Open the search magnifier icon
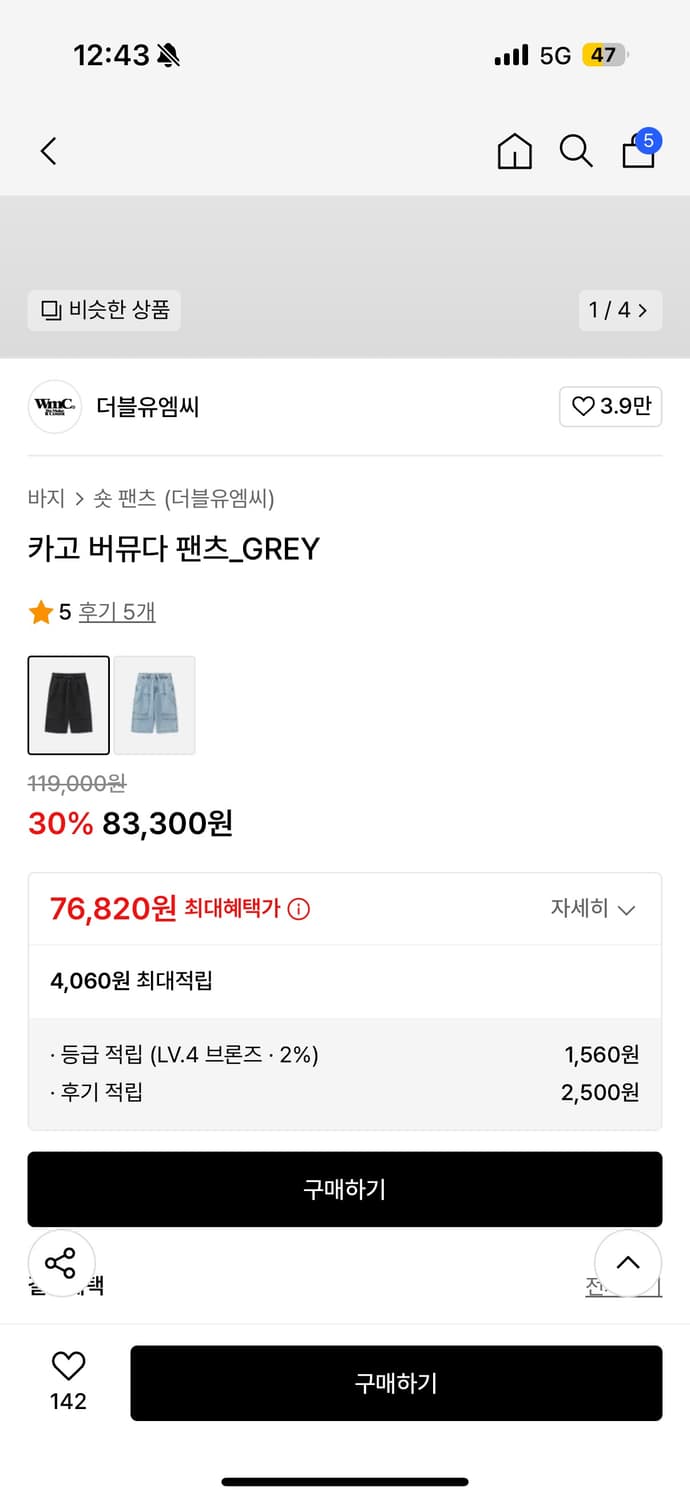This screenshot has width=690, height=1500. tap(575, 151)
